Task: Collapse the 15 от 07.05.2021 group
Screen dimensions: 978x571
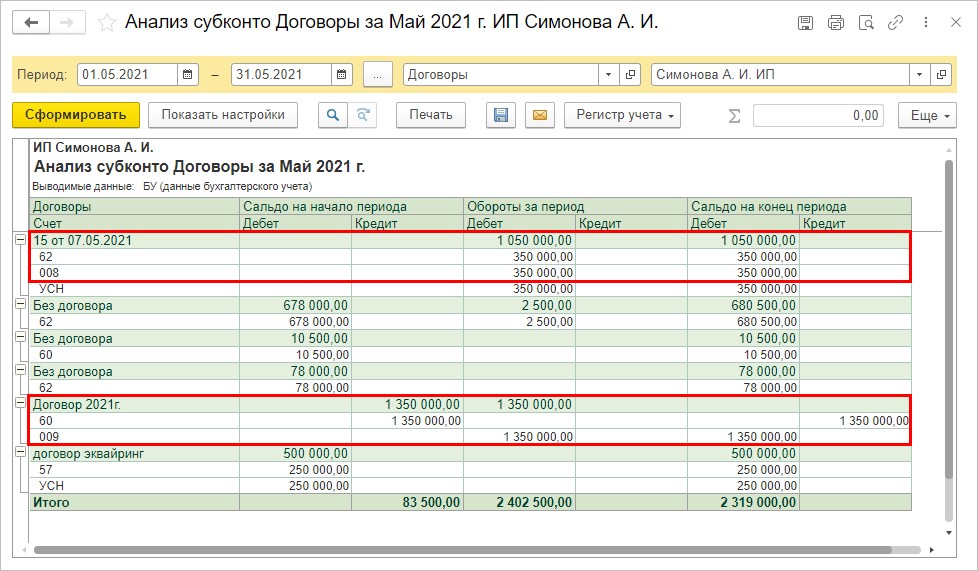Action: [x=20, y=239]
